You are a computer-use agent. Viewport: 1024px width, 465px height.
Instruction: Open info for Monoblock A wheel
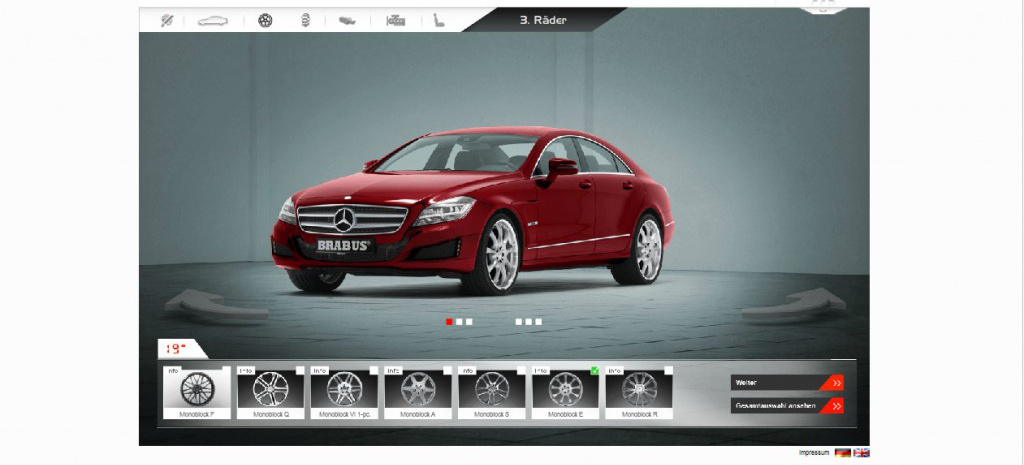click(x=394, y=370)
